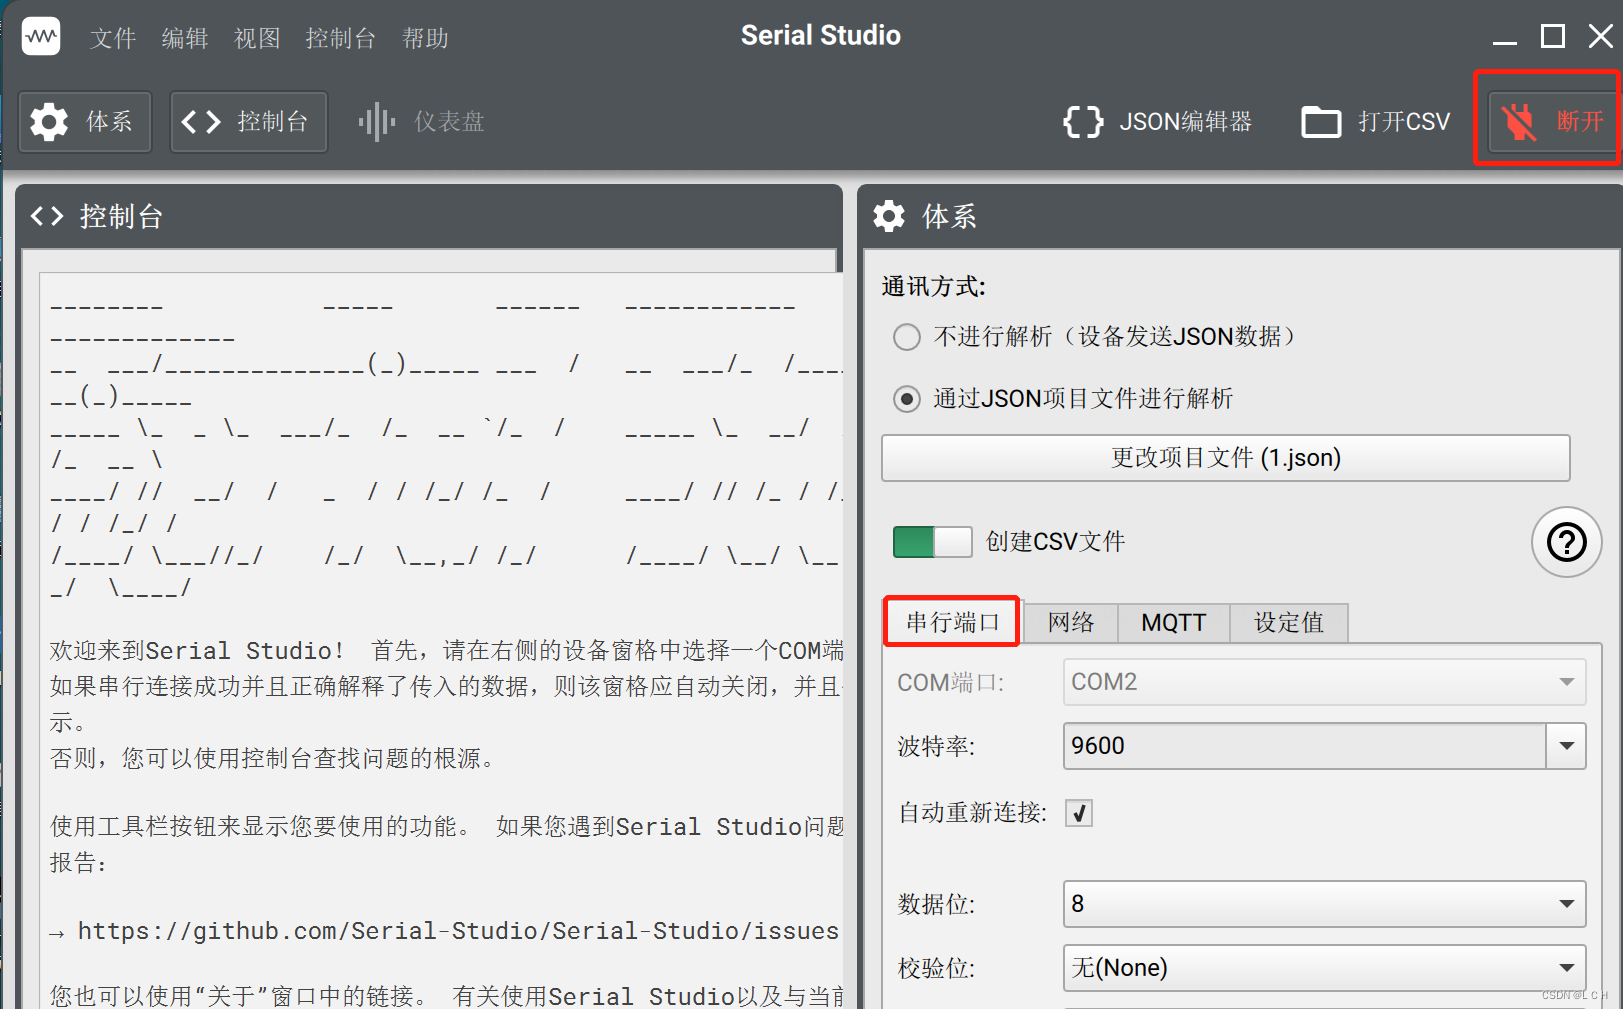Screen dimensions: 1623x1009
Task: Click 更改项目文件 (1.json) button
Action: (x=1226, y=458)
